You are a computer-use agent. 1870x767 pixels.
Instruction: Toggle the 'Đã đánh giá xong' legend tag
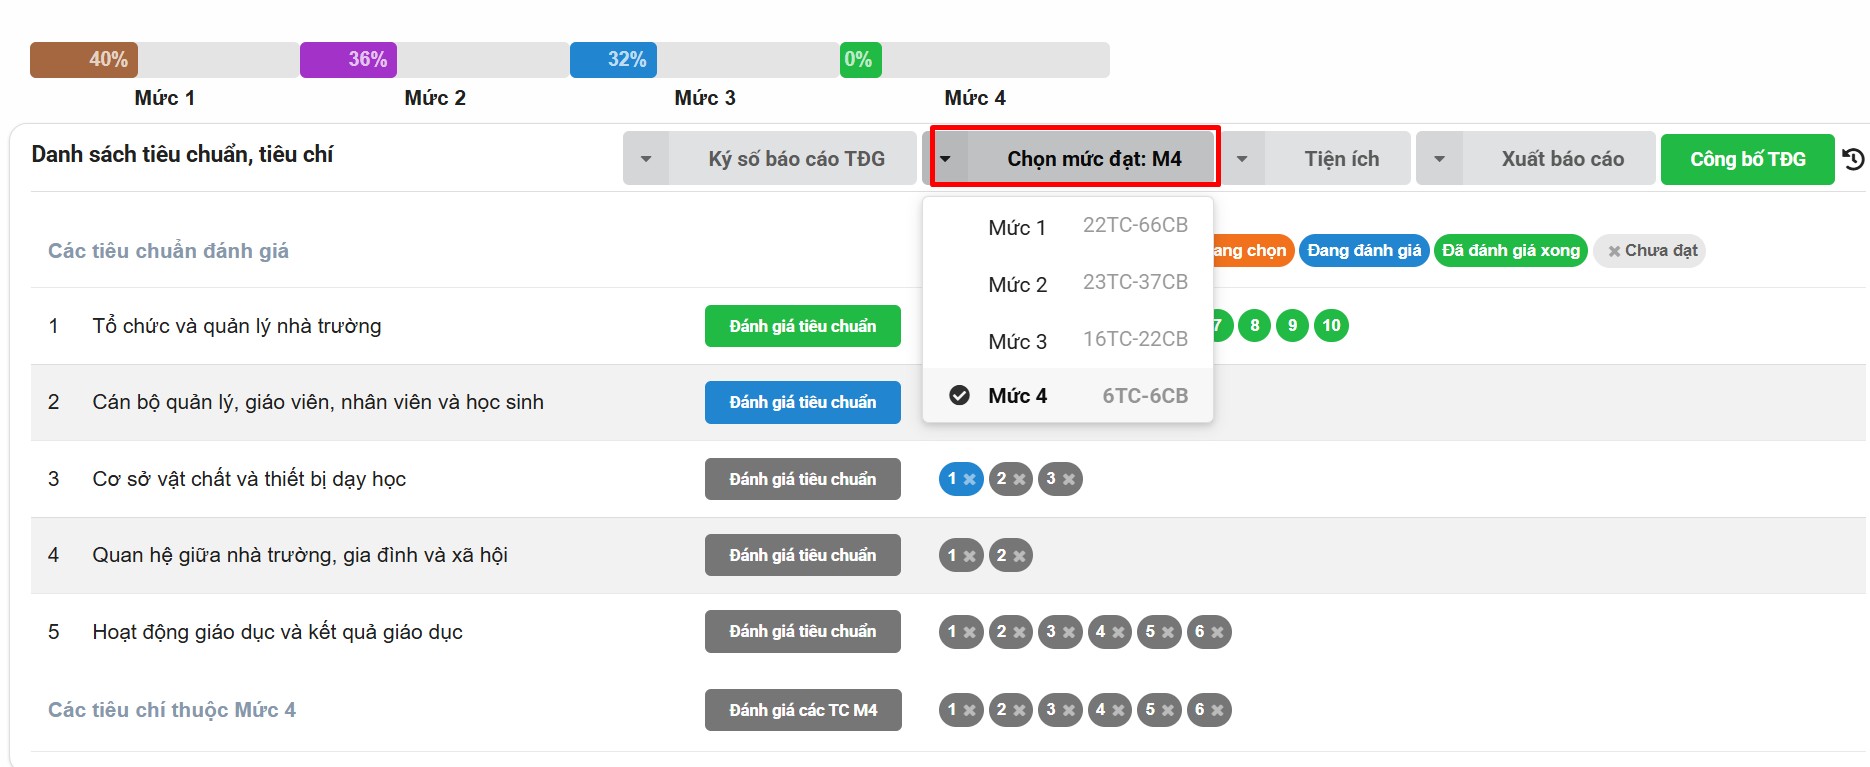1510,251
